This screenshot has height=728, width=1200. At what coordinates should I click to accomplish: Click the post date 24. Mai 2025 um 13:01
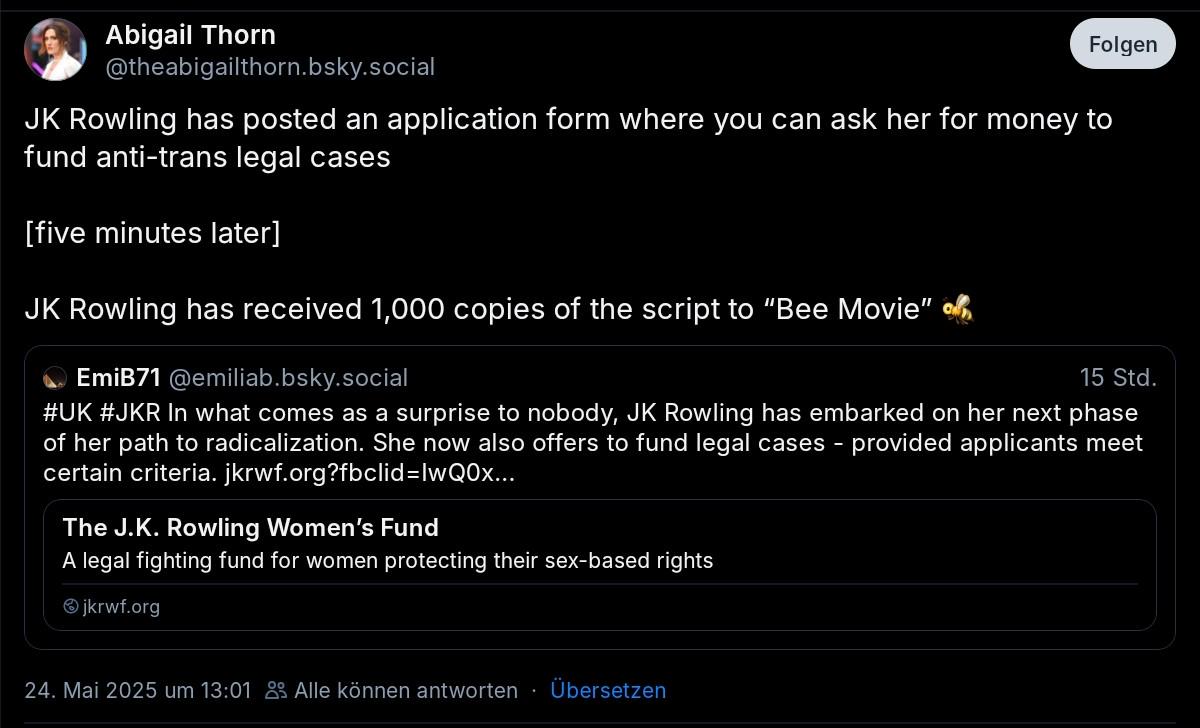(x=138, y=690)
